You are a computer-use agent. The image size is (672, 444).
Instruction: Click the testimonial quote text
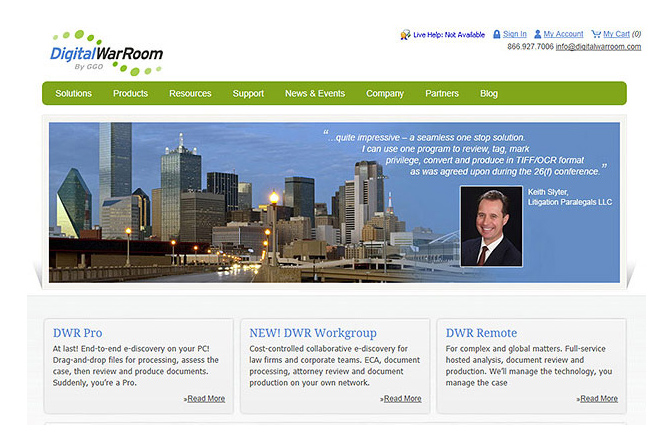tap(465, 154)
